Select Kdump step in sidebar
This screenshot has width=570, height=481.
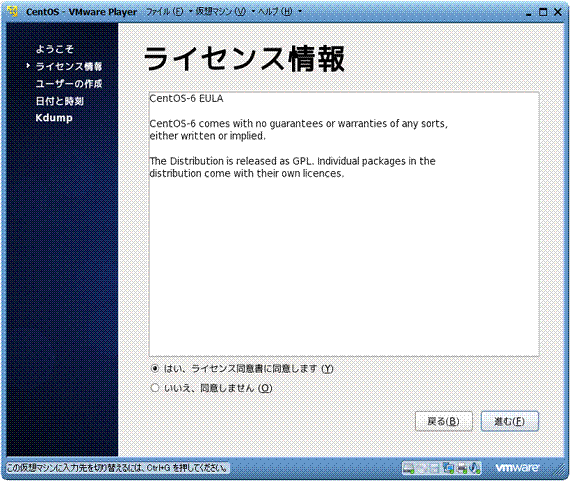tap(54, 118)
